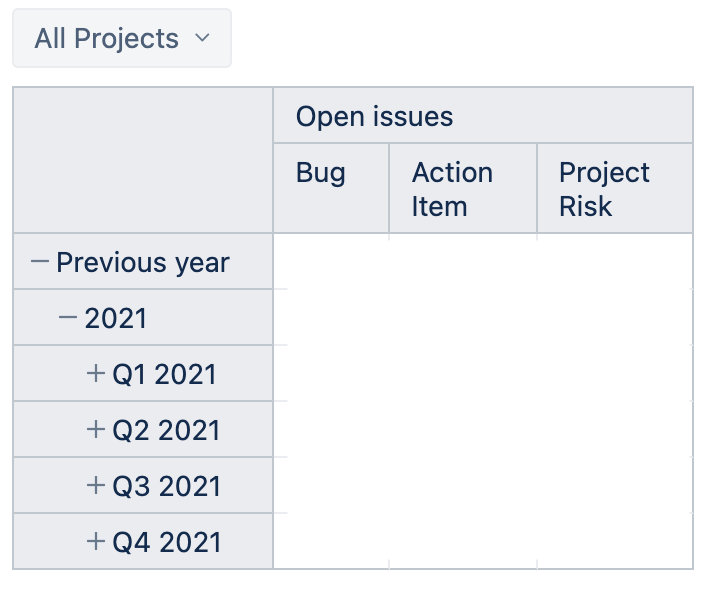Click the empty top-left corner header cell
The height and width of the screenshot is (602, 722).
click(143, 160)
